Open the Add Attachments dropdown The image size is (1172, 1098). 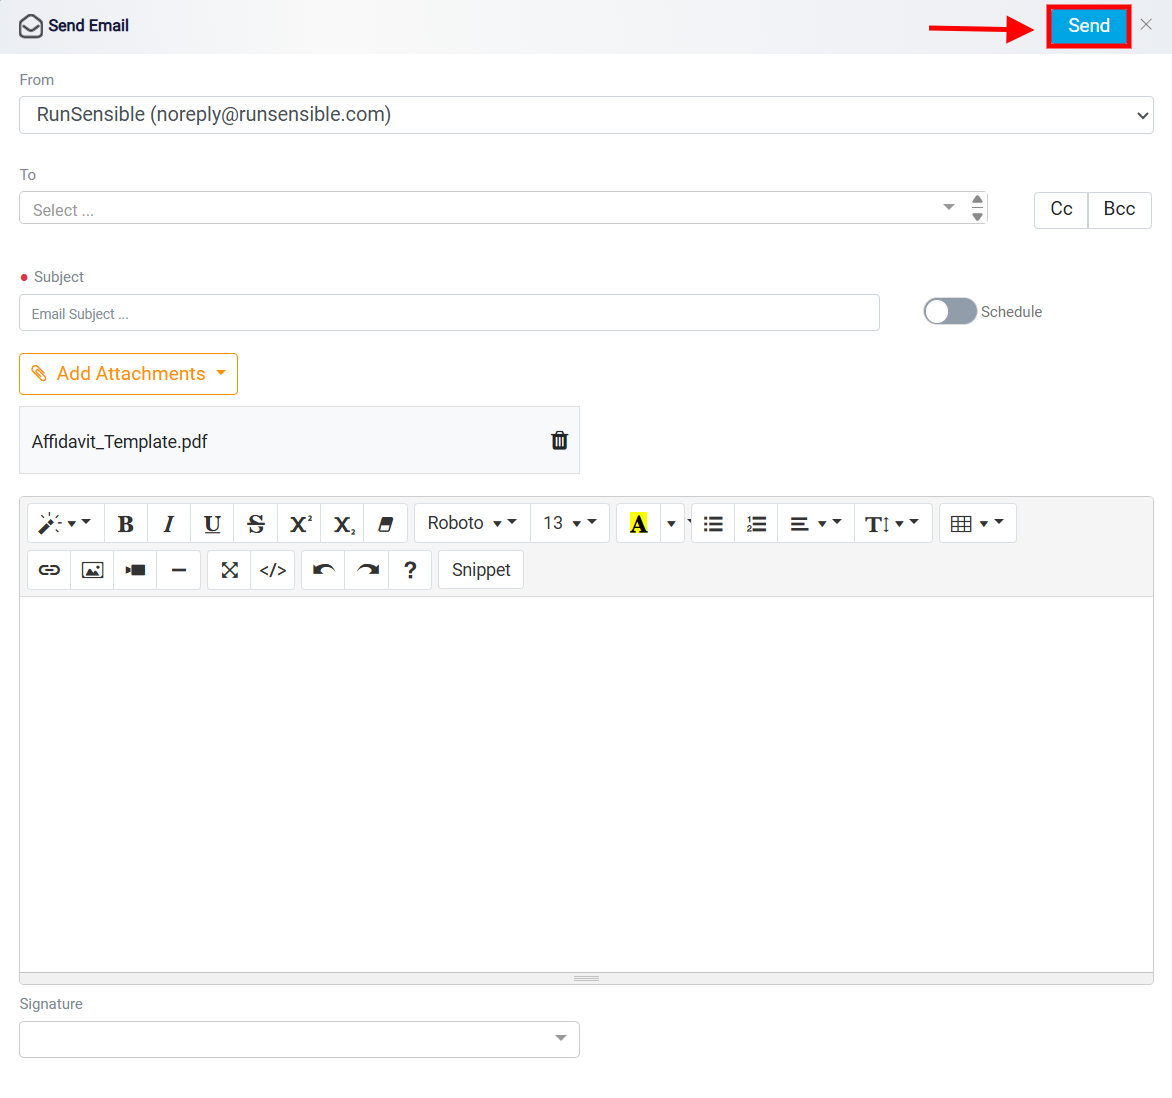point(129,374)
